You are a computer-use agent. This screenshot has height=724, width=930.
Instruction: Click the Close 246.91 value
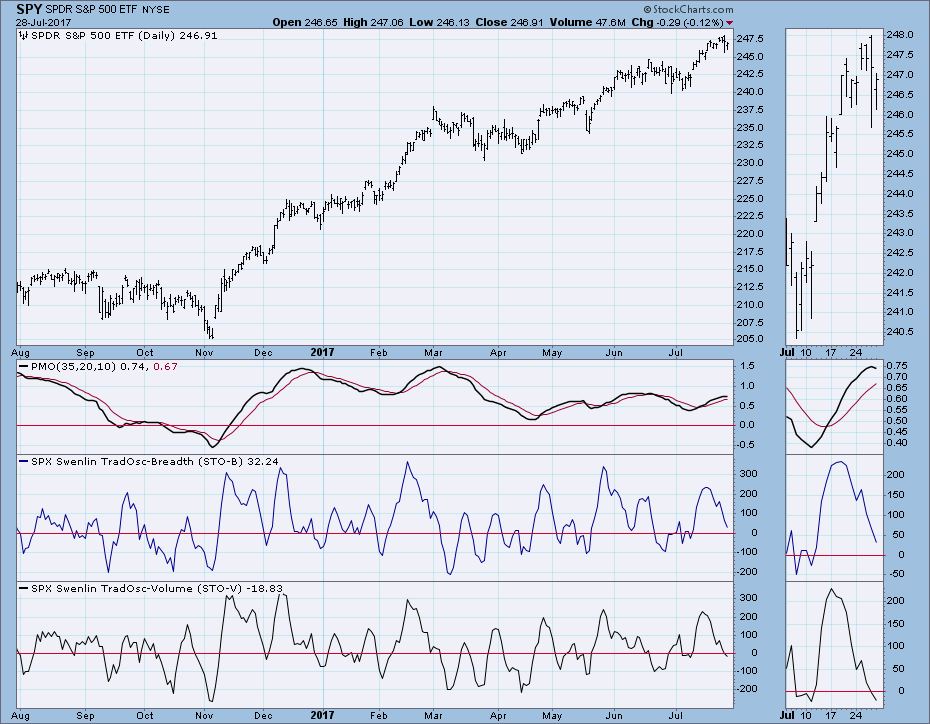(x=509, y=23)
